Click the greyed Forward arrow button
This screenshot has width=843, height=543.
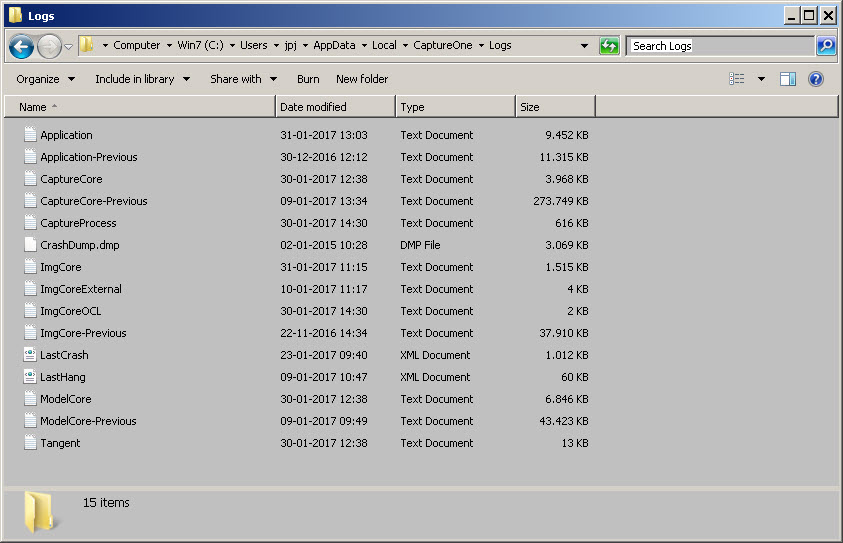click(49, 46)
